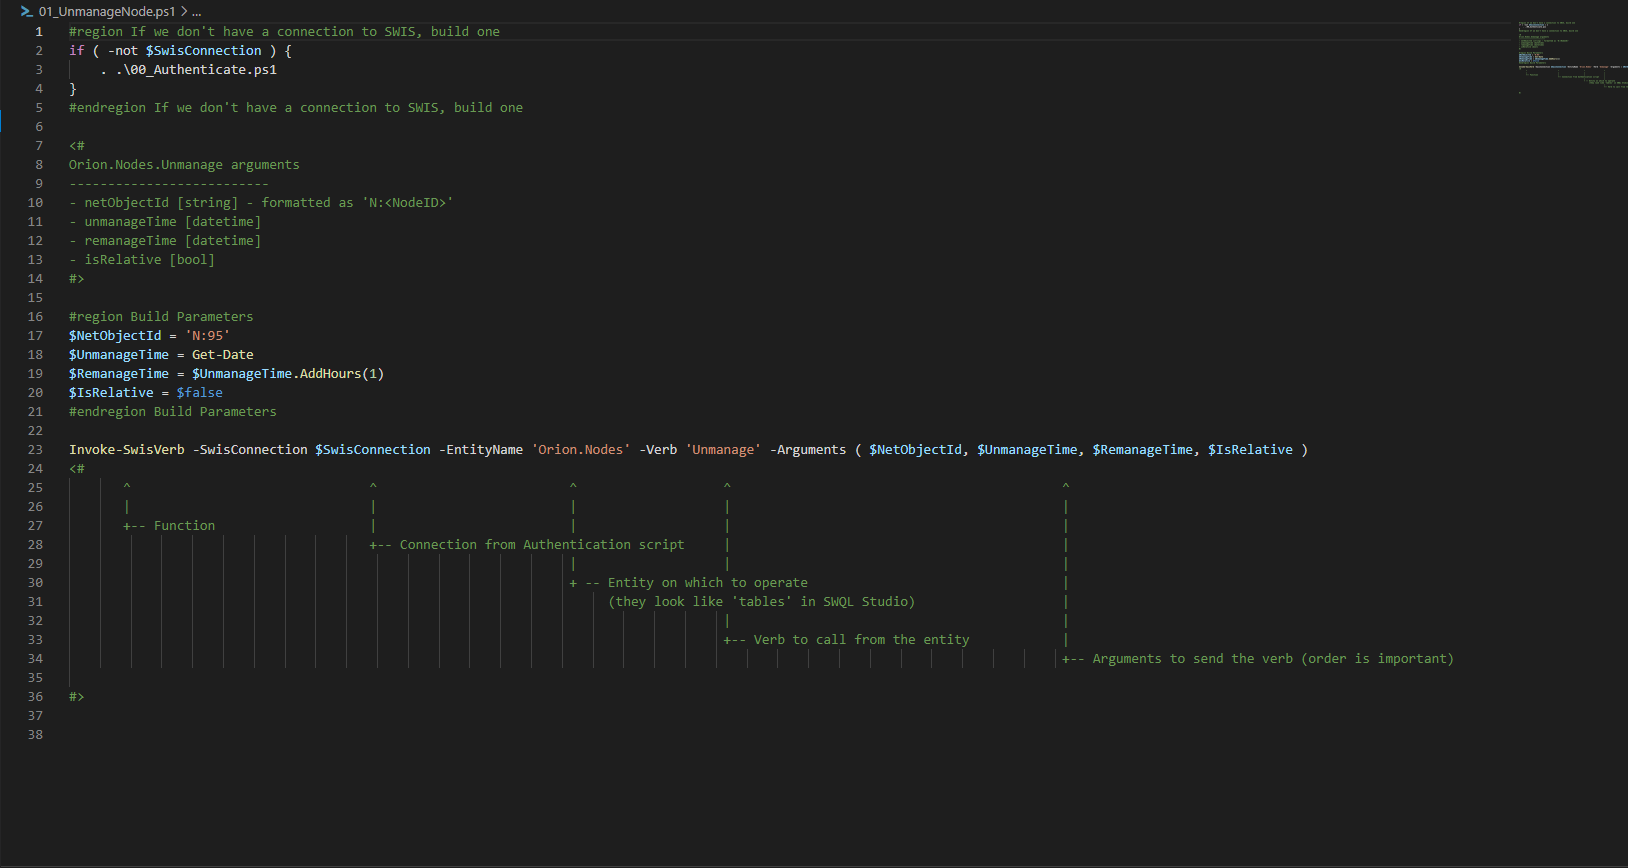Click '-EntityName' parameter on line 23
1628x868 pixels.
[x=481, y=449]
